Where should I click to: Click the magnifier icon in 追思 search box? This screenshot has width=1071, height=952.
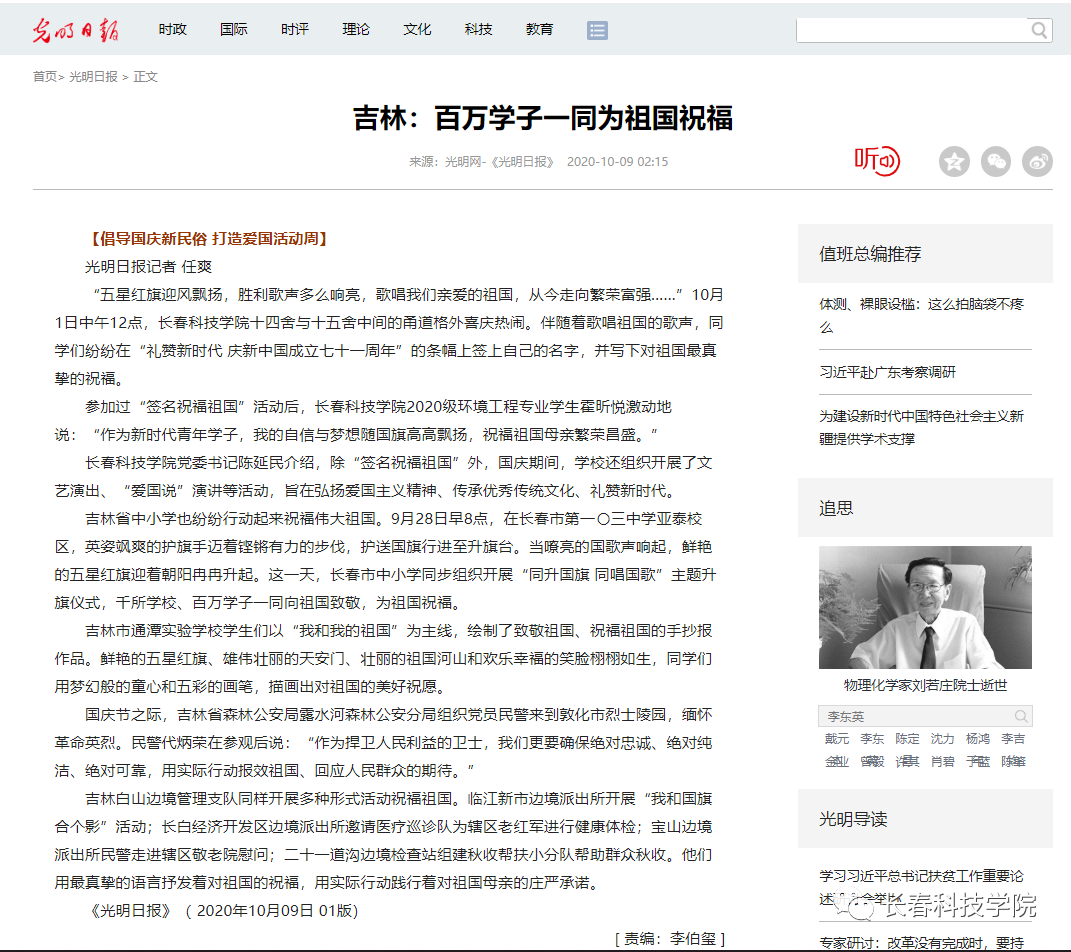[1021, 716]
